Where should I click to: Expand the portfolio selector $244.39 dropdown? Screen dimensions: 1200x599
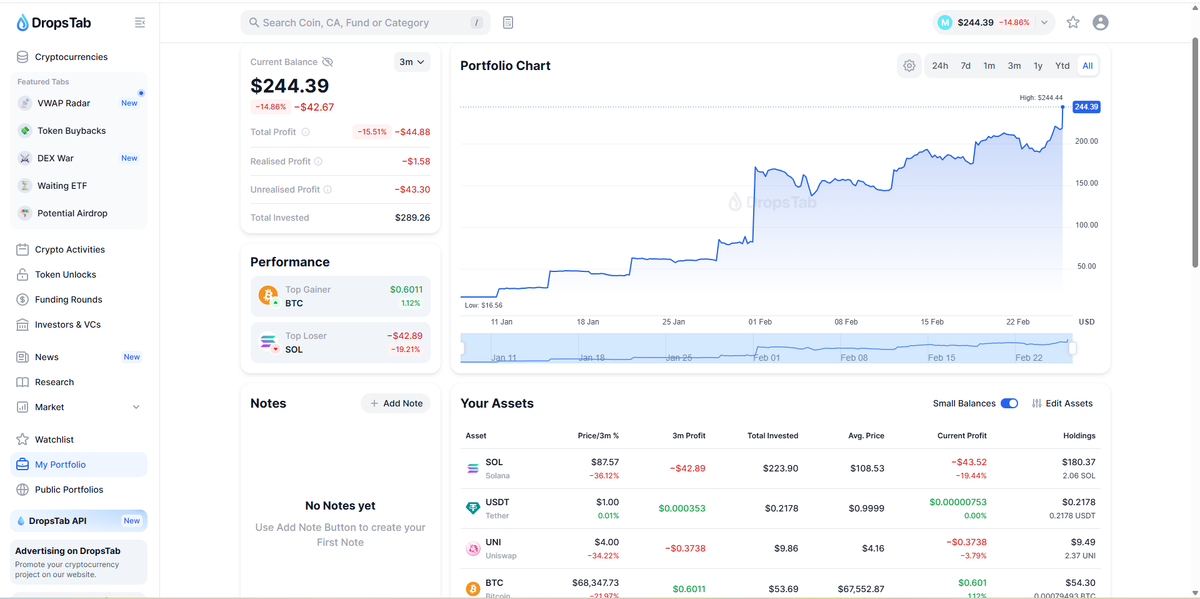993,22
